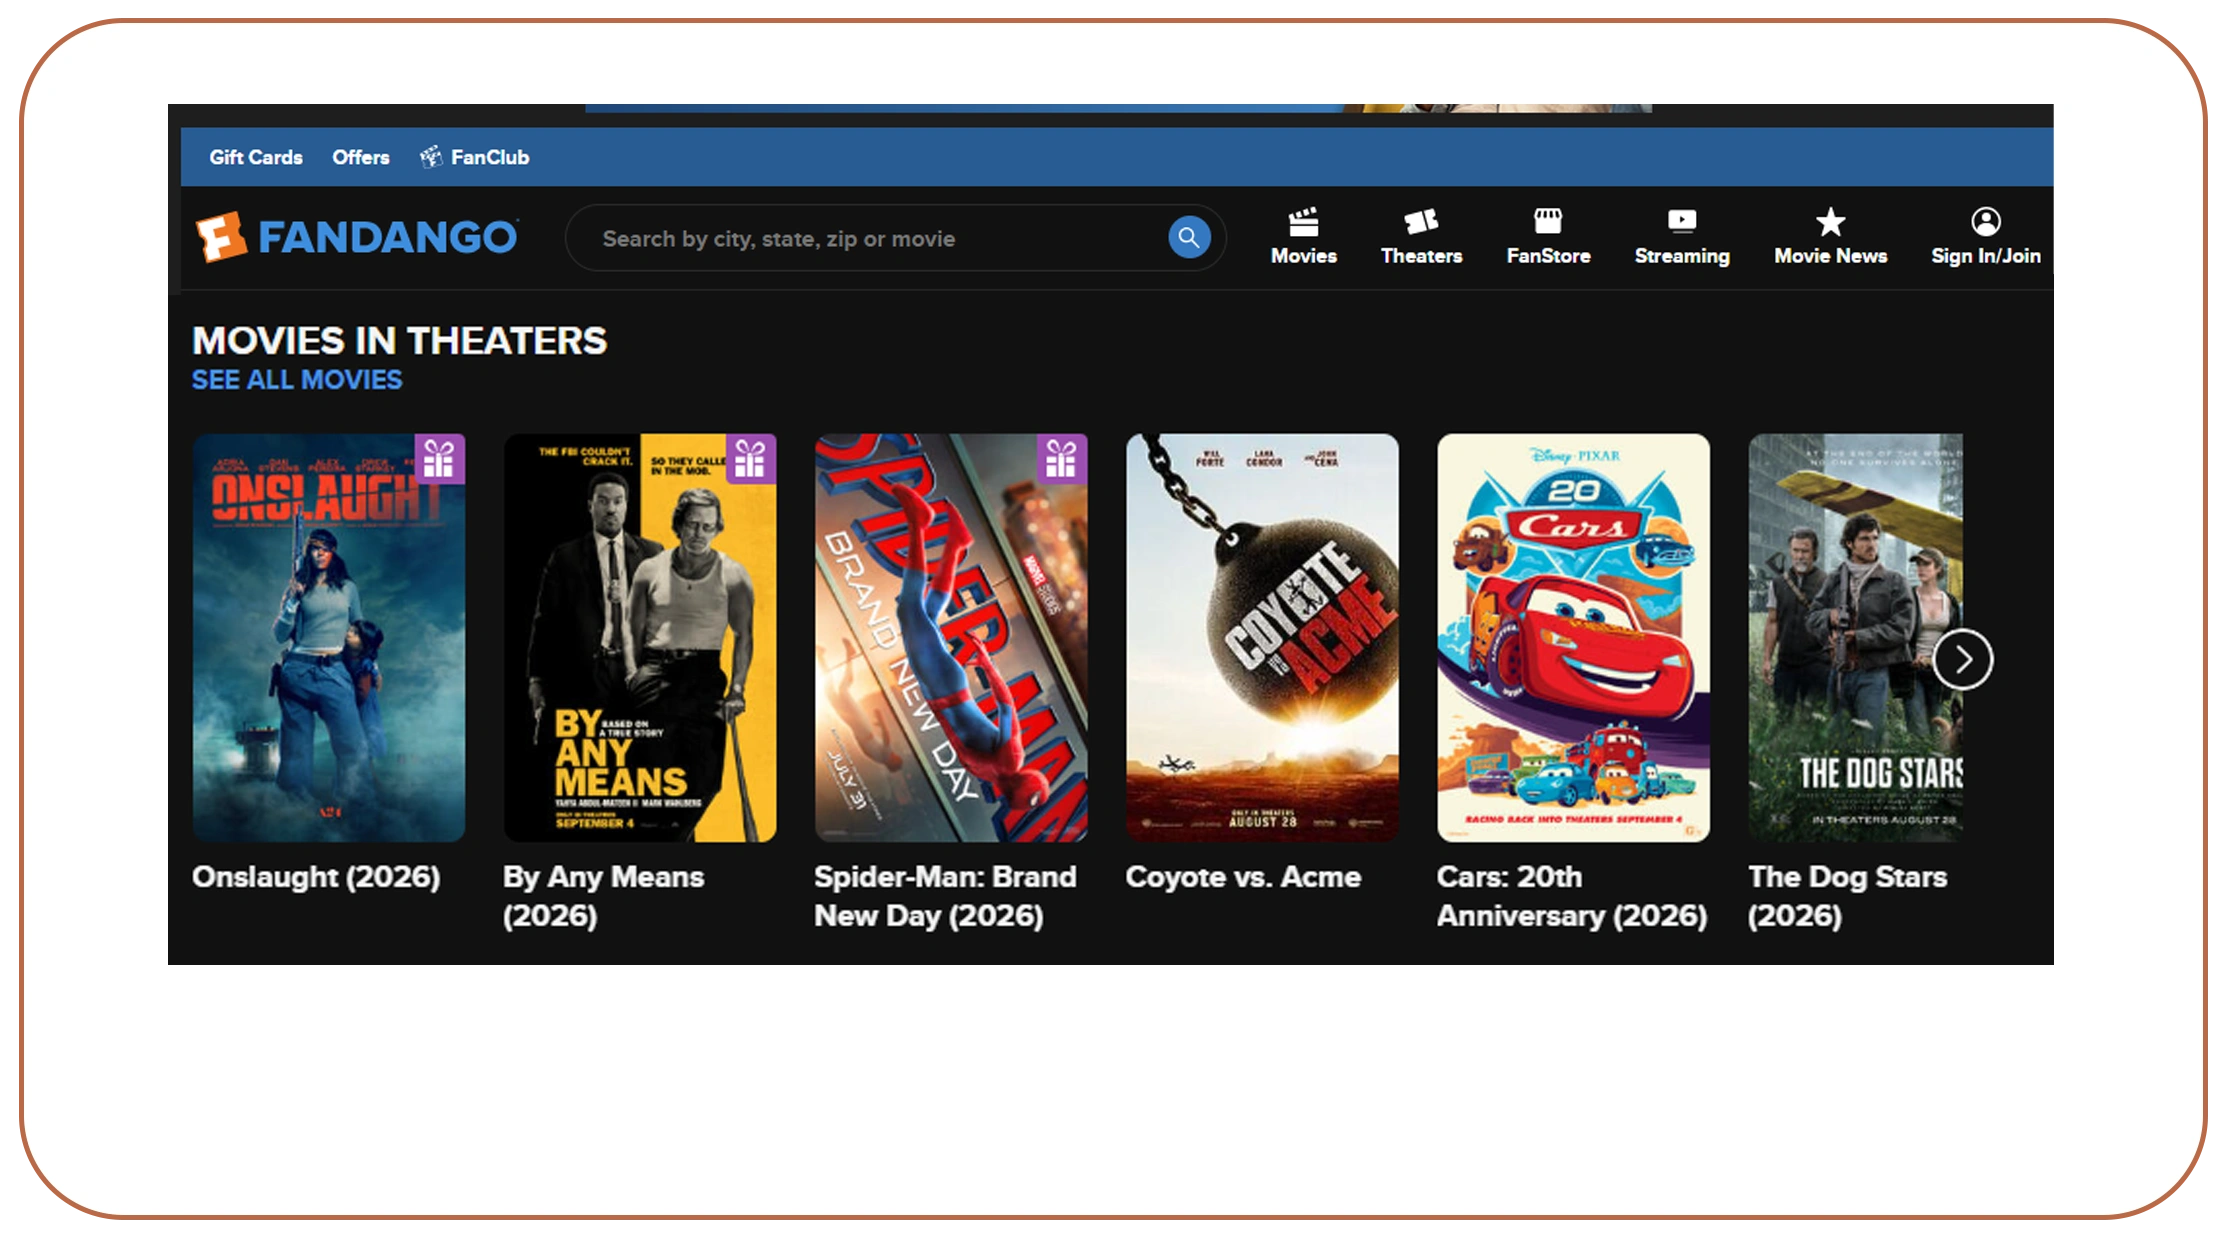The height and width of the screenshot is (1240, 2223).
Task: Click the gift icon on Spider-Man poster
Action: pyautogui.click(x=1061, y=459)
